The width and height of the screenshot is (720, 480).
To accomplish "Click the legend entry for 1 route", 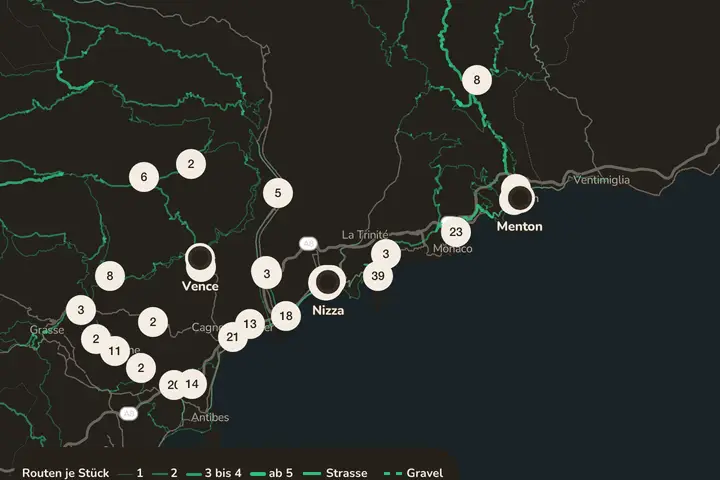I will pos(130,473).
